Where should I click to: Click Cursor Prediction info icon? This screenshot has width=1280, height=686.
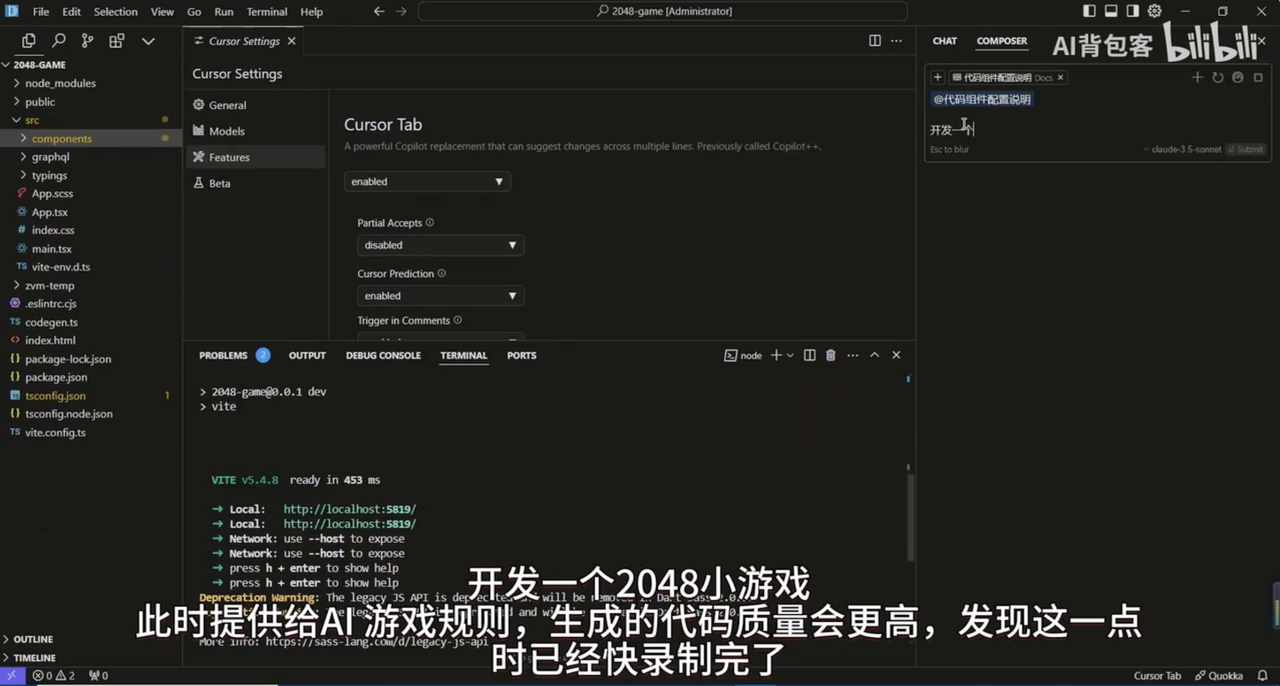[442, 273]
